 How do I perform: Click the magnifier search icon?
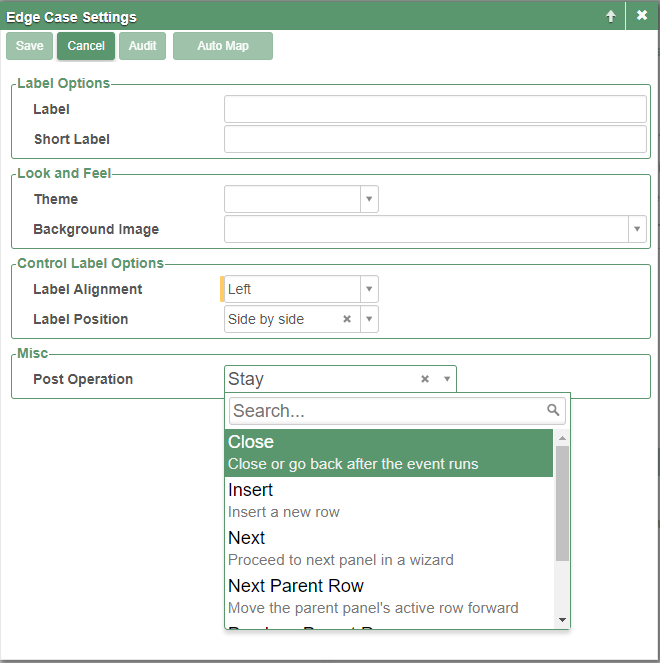coord(553,410)
